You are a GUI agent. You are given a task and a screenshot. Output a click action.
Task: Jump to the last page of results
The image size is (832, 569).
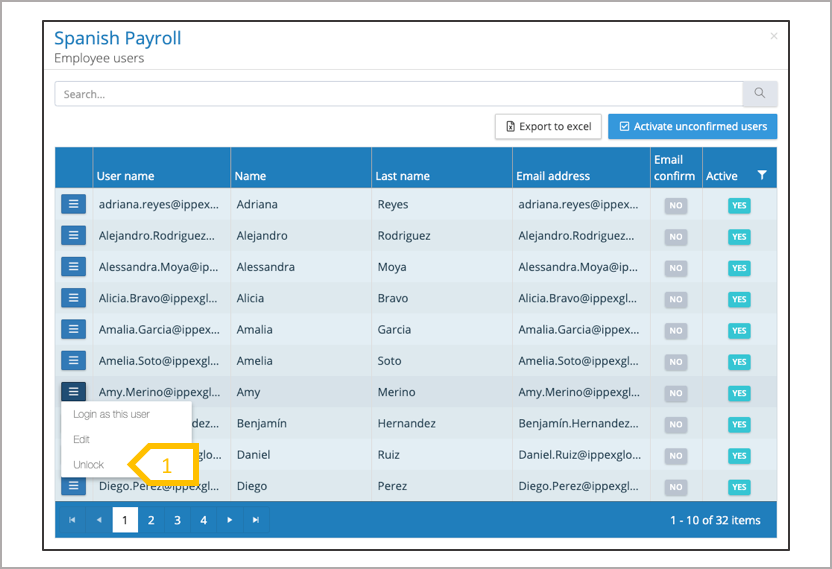click(256, 520)
